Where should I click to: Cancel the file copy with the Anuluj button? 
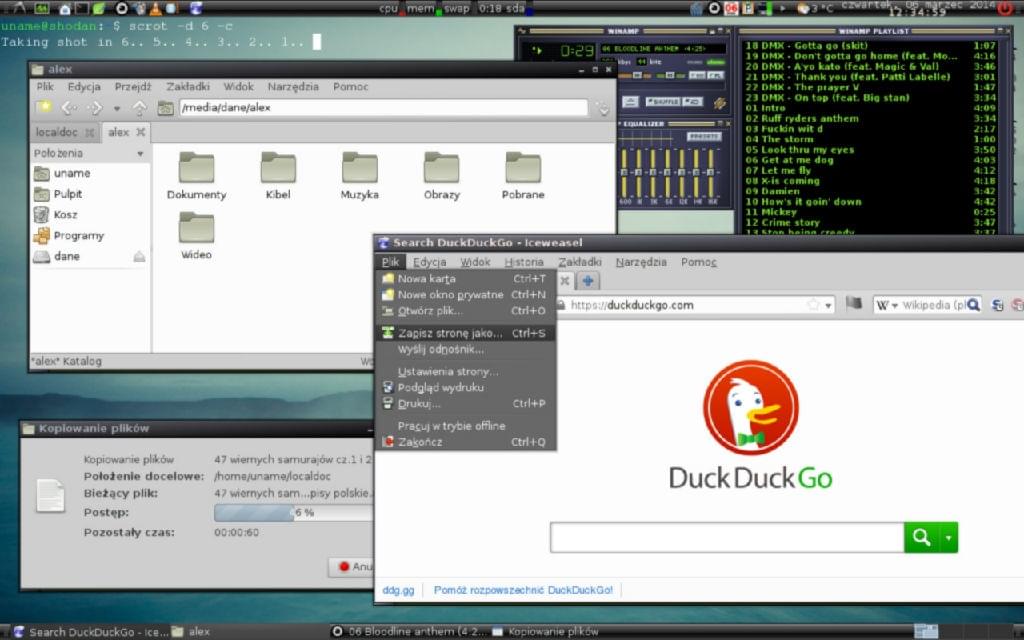351,567
